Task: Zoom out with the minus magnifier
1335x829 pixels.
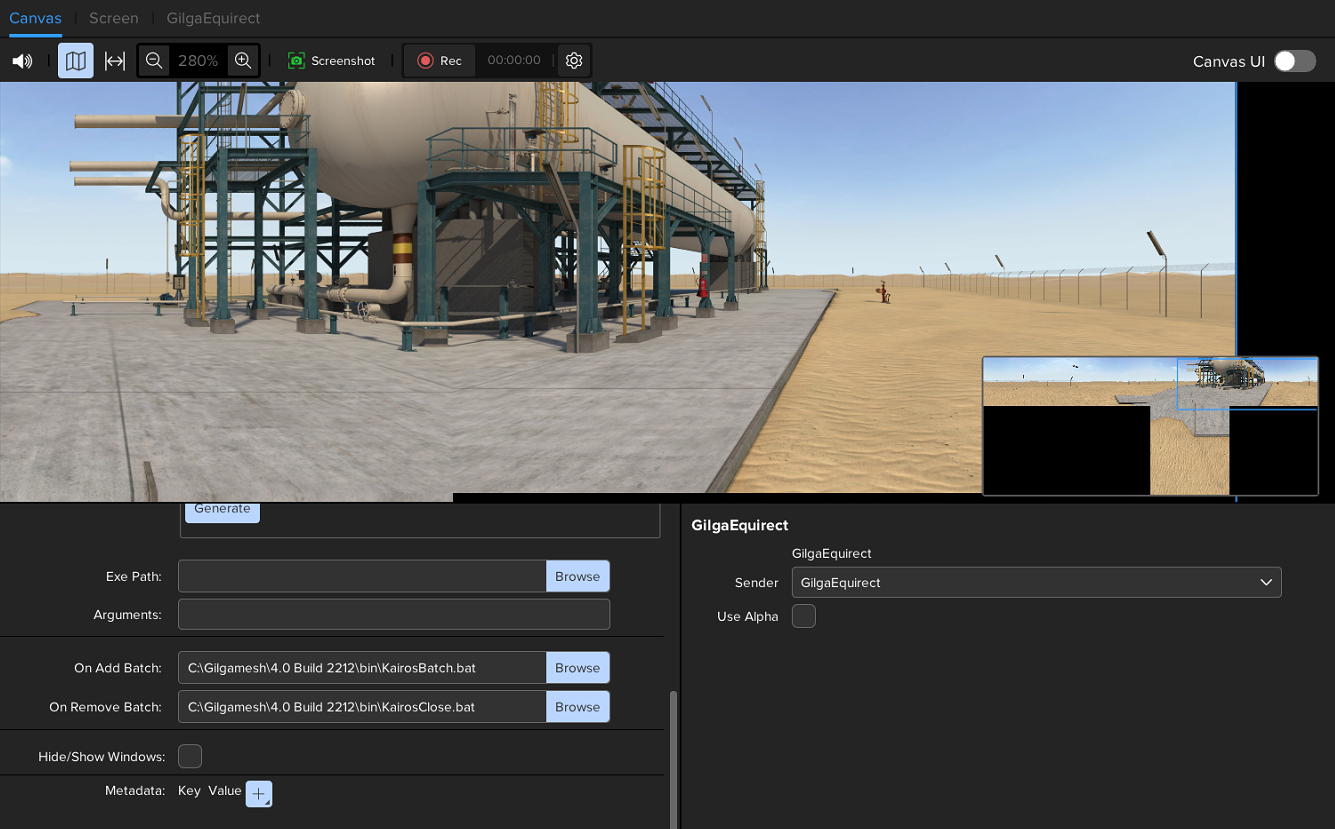Action: coord(154,61)
